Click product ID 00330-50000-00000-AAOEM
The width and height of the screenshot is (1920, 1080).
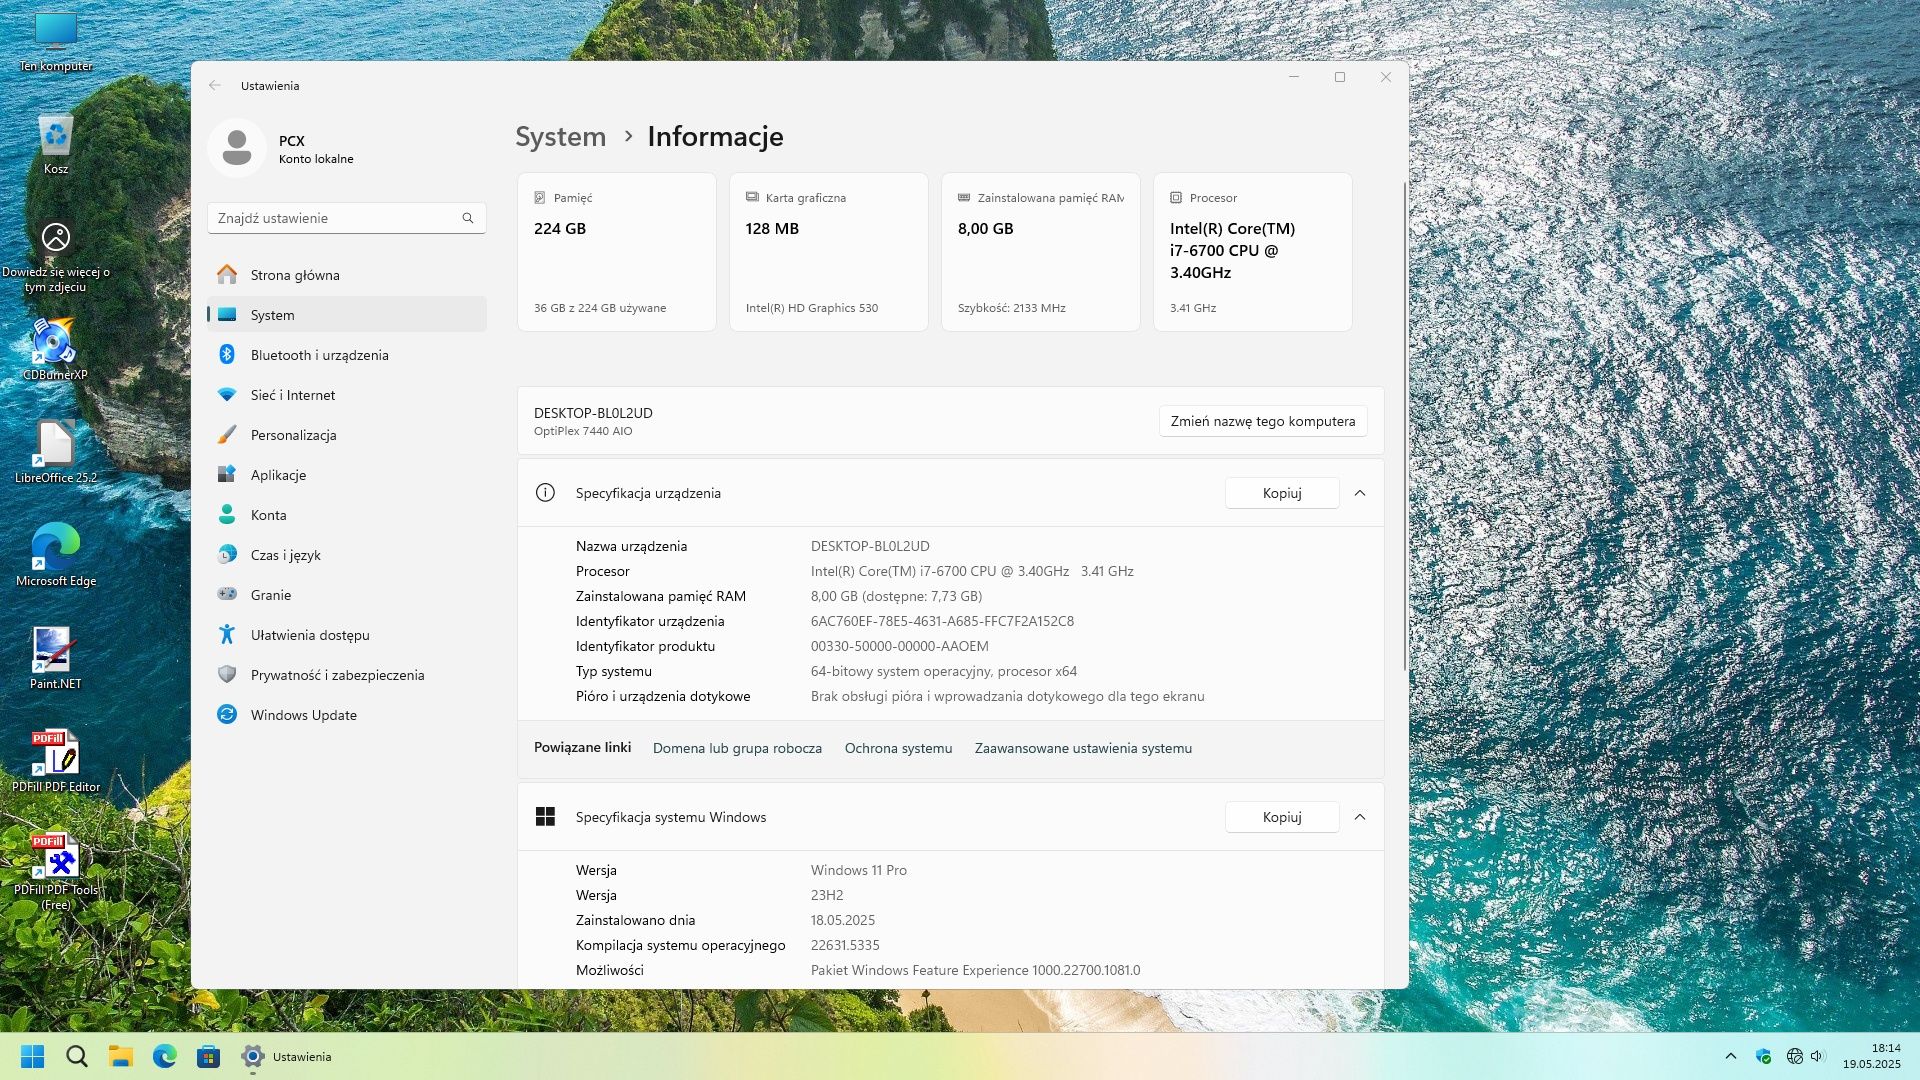(899, 646)
